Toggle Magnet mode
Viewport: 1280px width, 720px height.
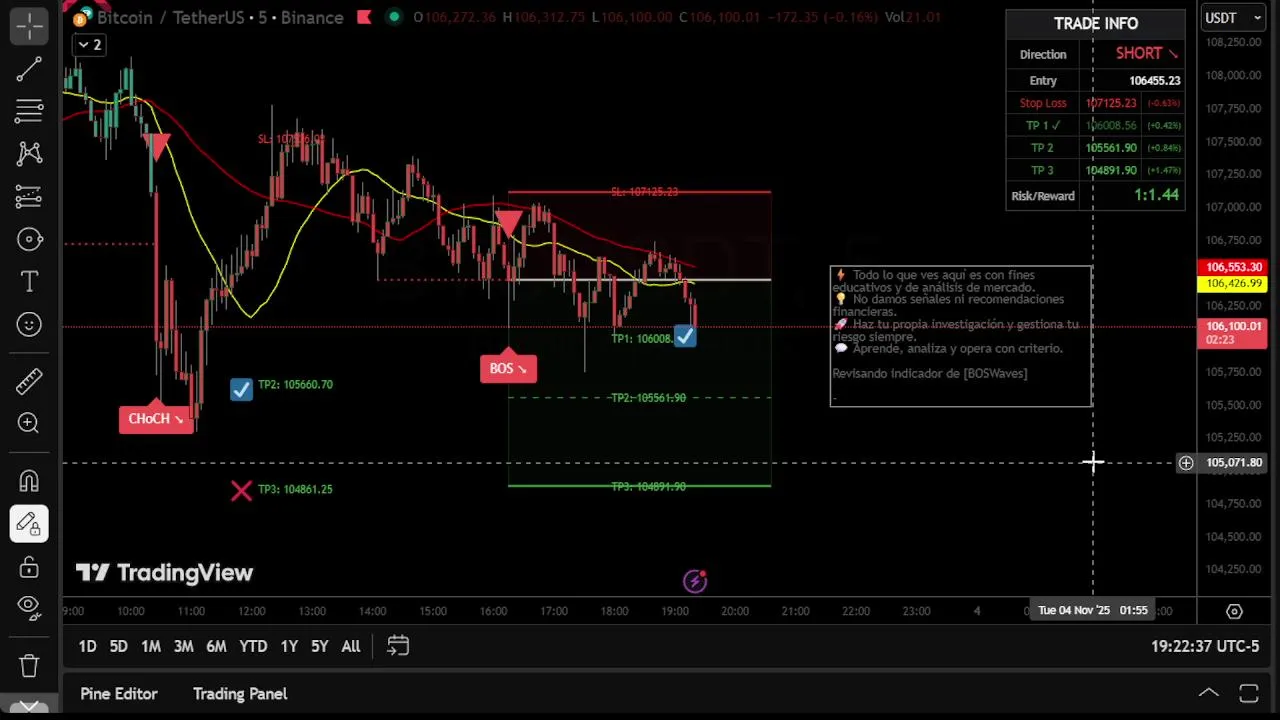point(29,481)
